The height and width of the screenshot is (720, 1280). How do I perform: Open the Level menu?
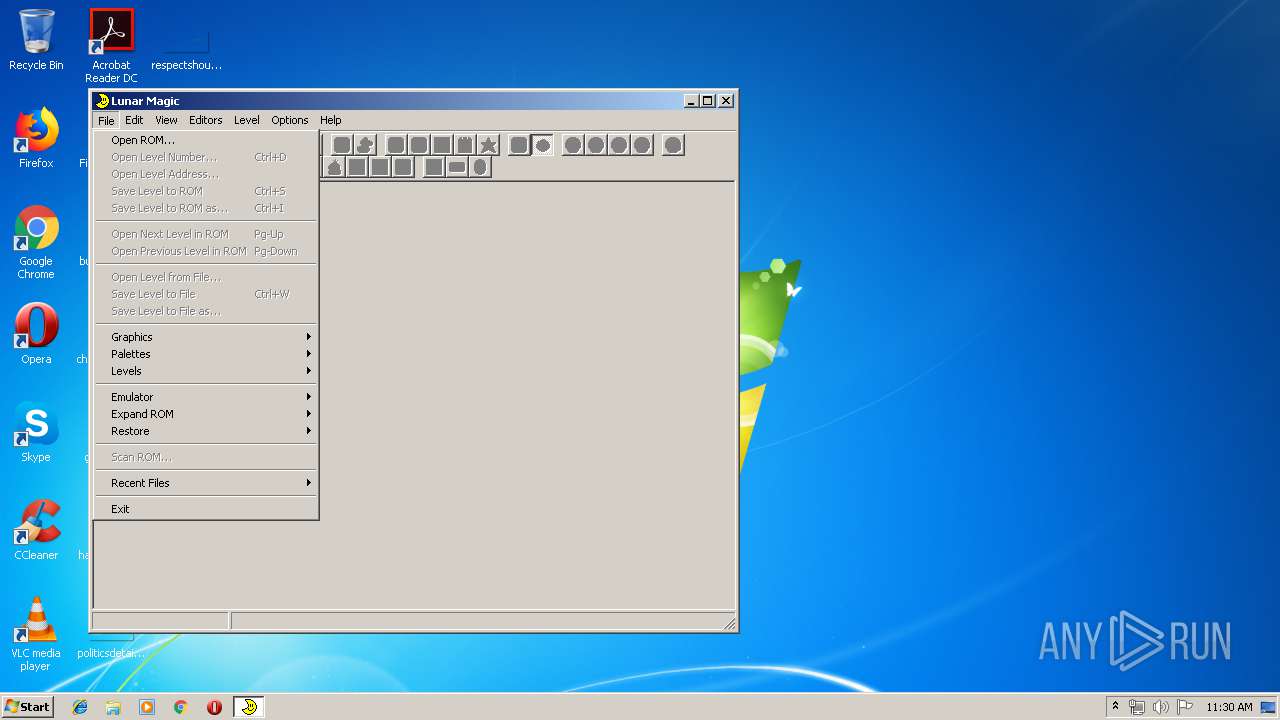coord(247,120)
